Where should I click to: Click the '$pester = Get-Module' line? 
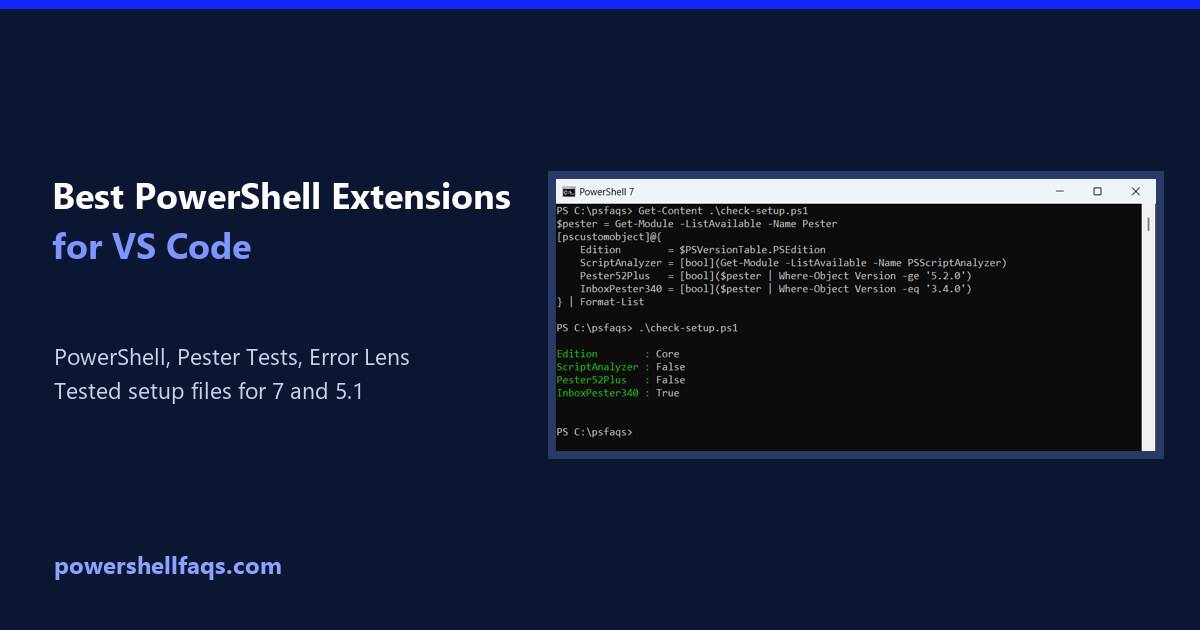point(697,224)
